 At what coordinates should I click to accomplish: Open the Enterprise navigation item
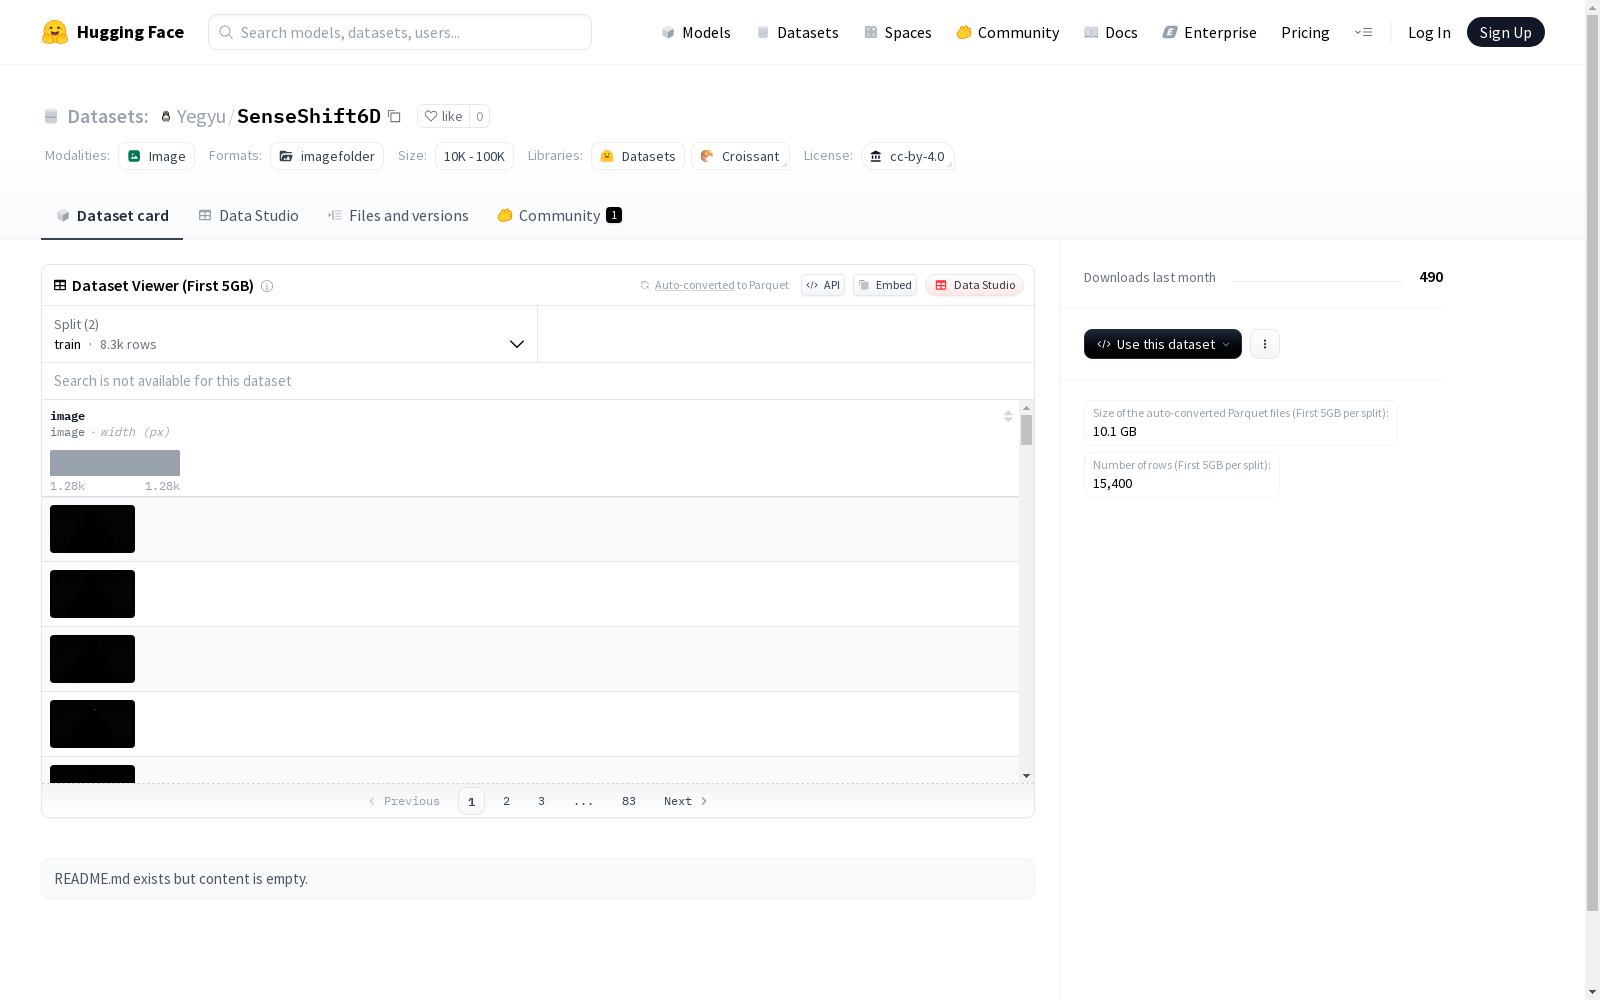(1210, 32)
